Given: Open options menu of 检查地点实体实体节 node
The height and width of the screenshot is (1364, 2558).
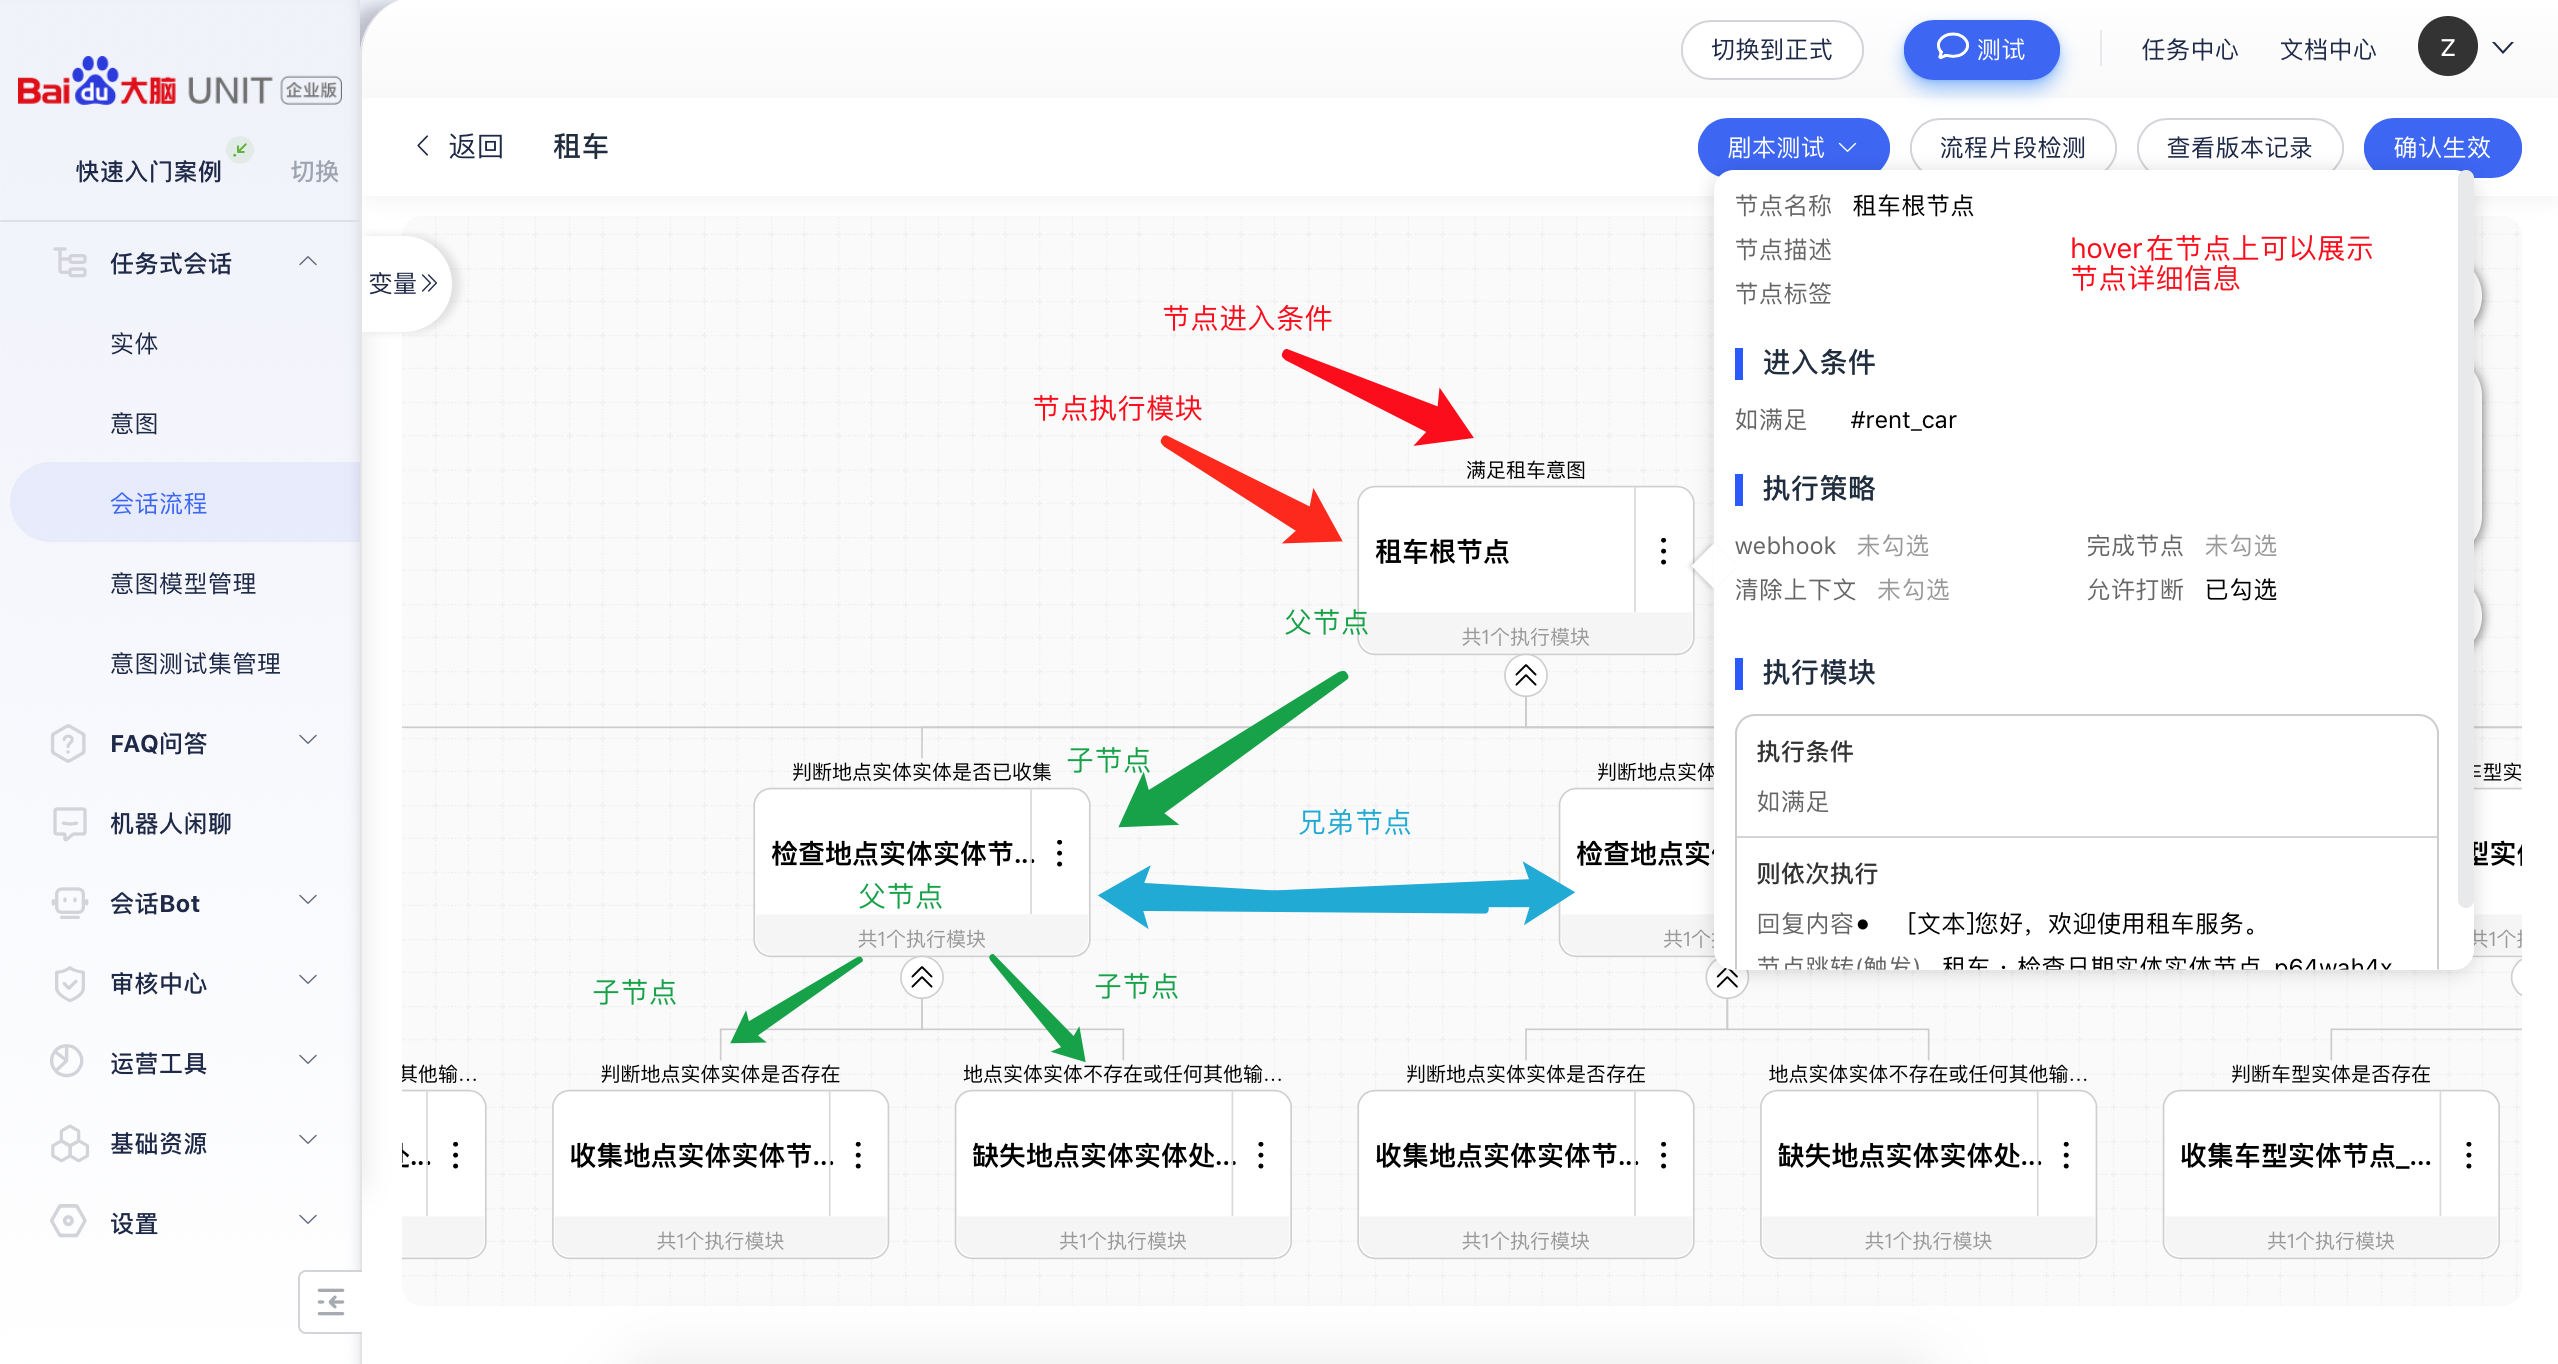Looking at the screenshot, I should [1060, 853].
